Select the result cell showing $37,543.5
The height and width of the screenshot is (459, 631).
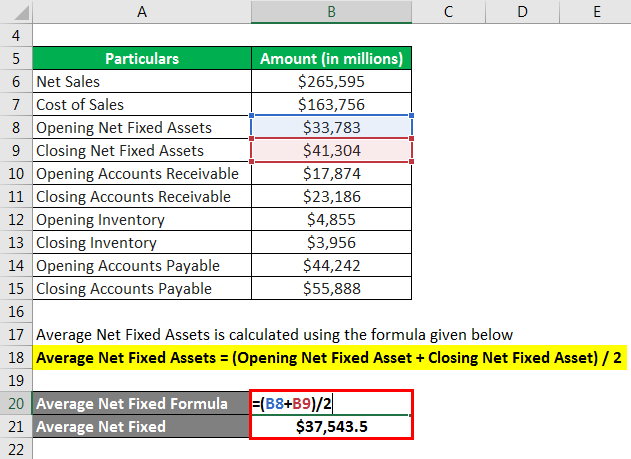coord(331,427)
